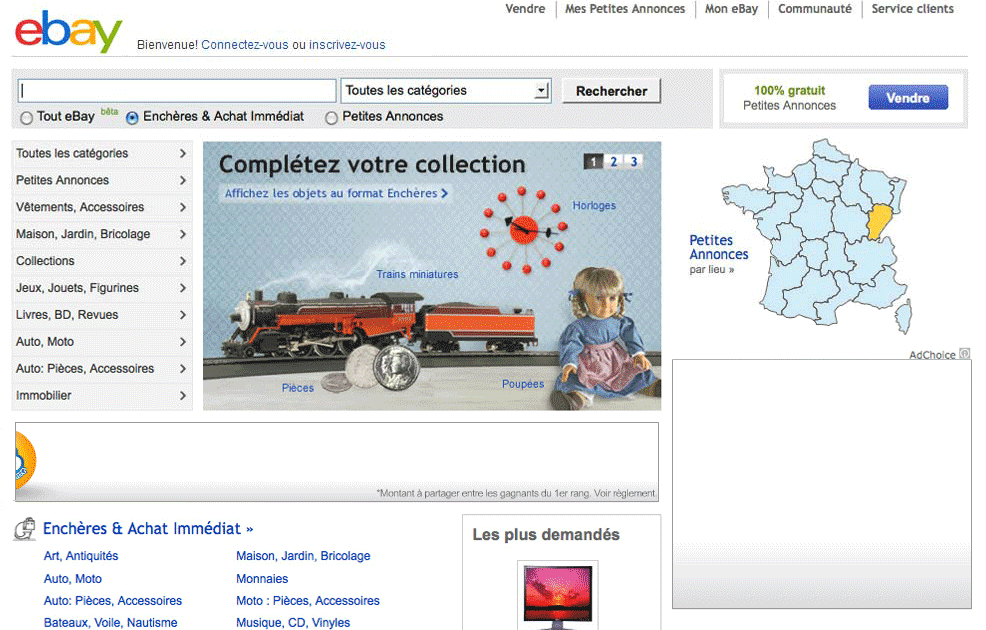Select the Tout eBay radio option
Screen dimensions: 986x630
point(26,118)
